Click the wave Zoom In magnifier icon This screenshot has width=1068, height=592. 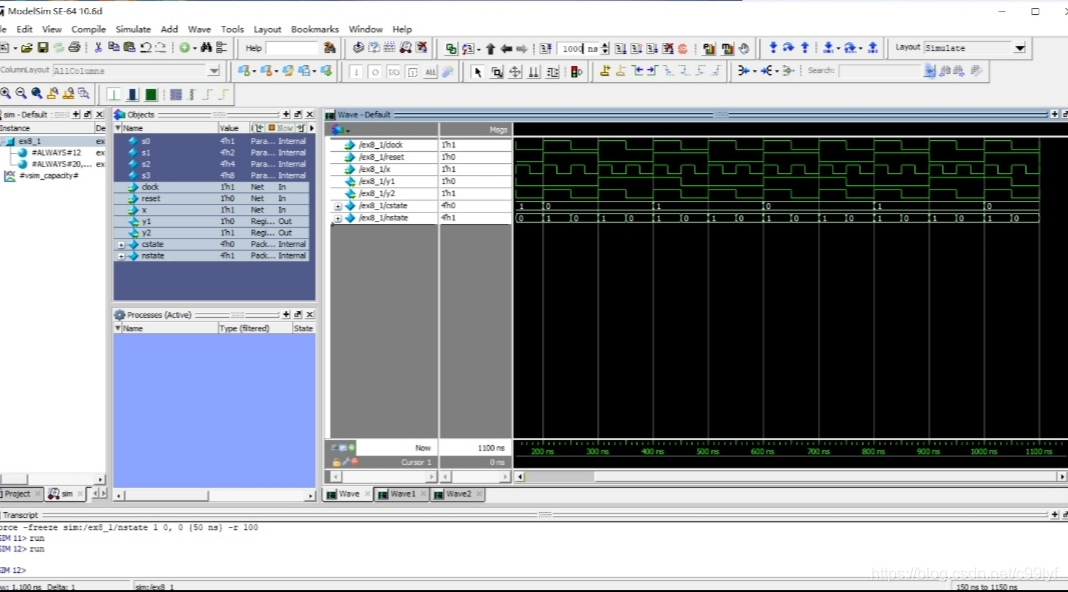click(x=5, y=93)
